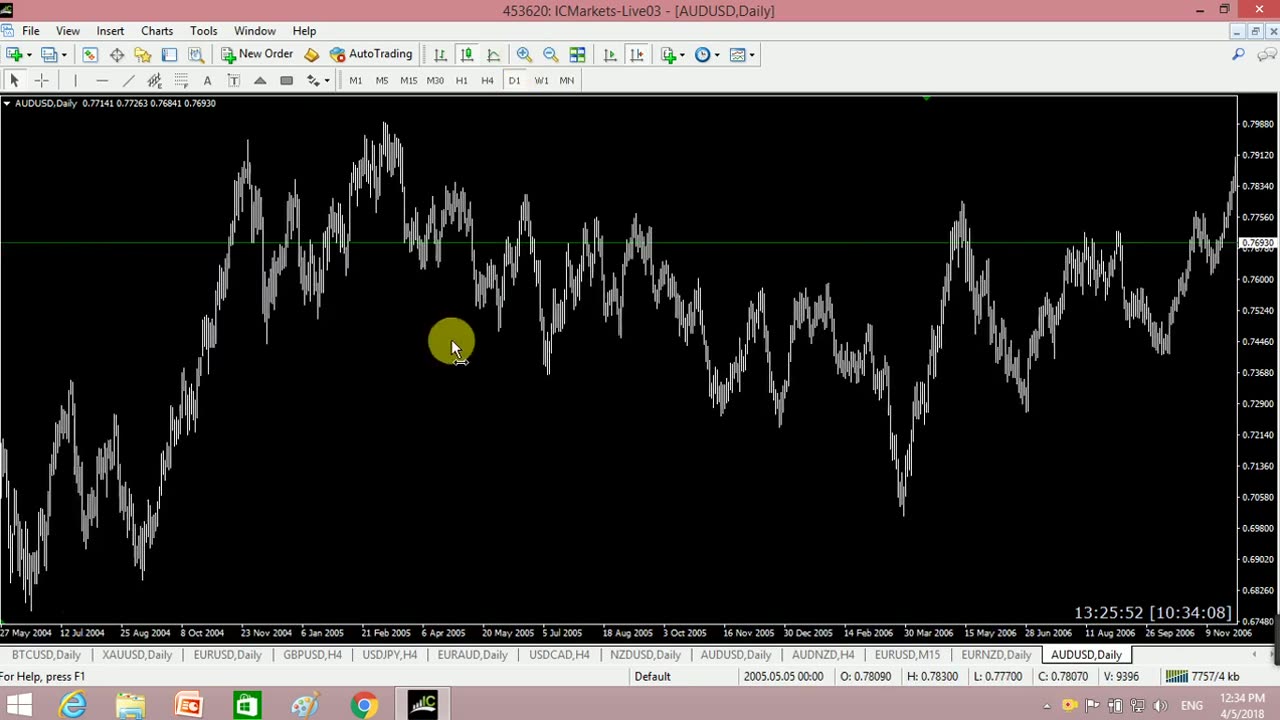The height and width of the screenshot is (720, 1280).
Task: Select the arrow cursor tool
Action: [14, 81]
